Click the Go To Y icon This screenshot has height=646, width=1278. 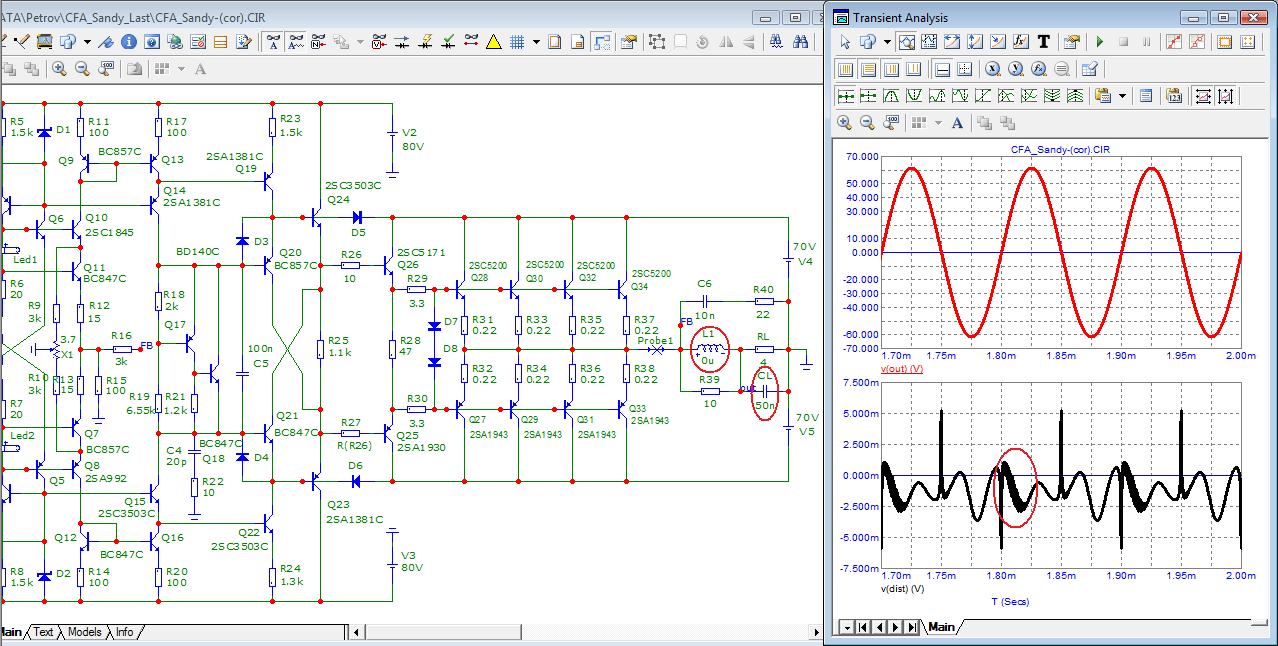(1015, 69)
